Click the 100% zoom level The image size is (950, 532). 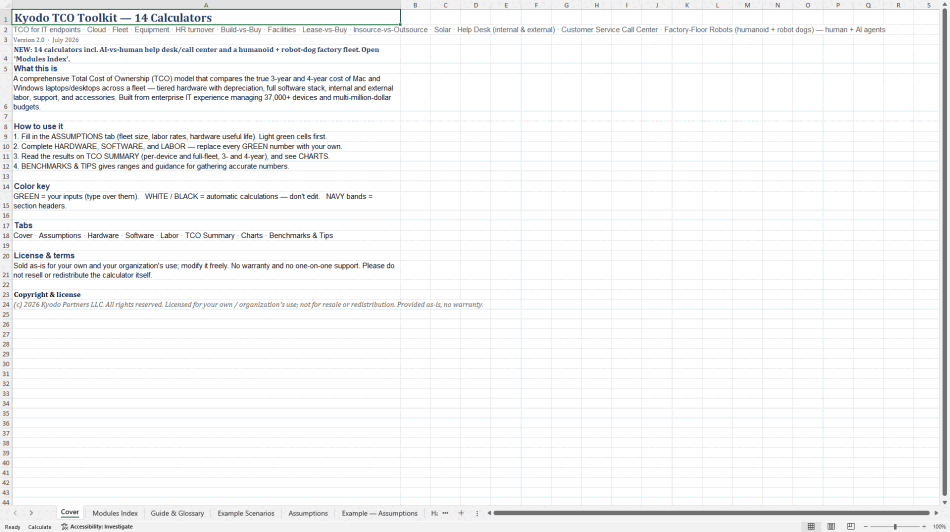(x=939, y=527)
